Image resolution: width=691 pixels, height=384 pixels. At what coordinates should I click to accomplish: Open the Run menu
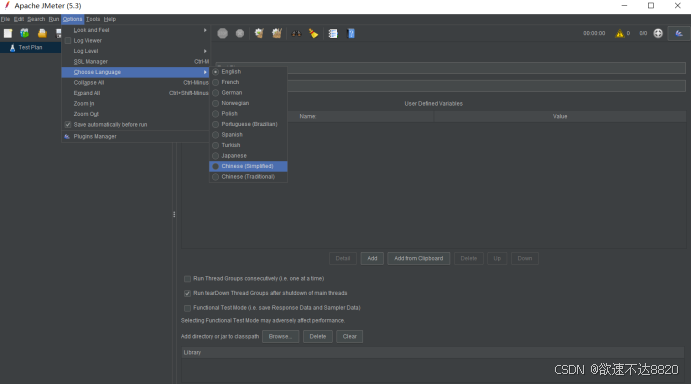(x=54, y=19)
